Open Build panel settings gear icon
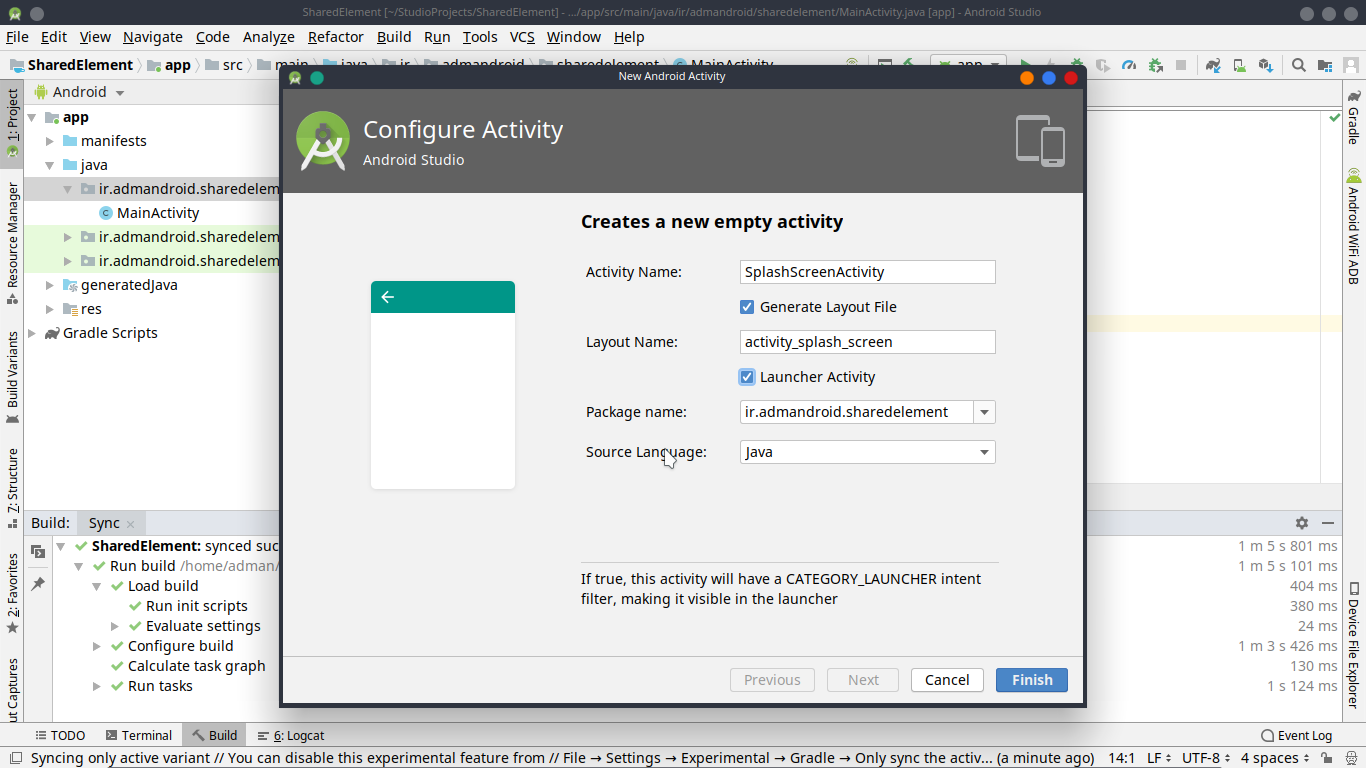This screenshot has height=768, width=1366. (1301, 523)
